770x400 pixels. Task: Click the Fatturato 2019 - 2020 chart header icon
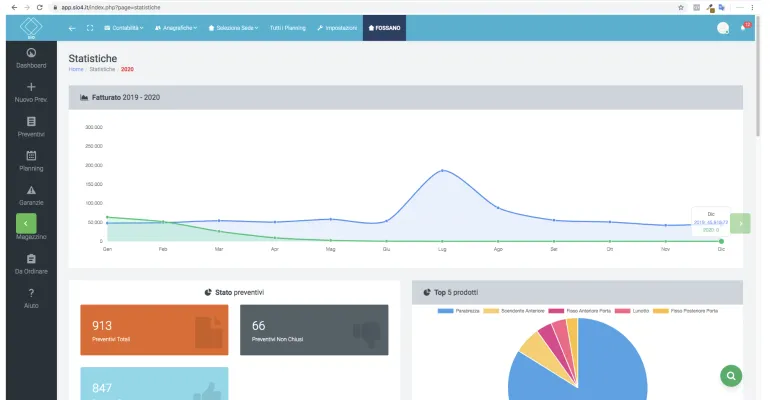coord(84,97)
